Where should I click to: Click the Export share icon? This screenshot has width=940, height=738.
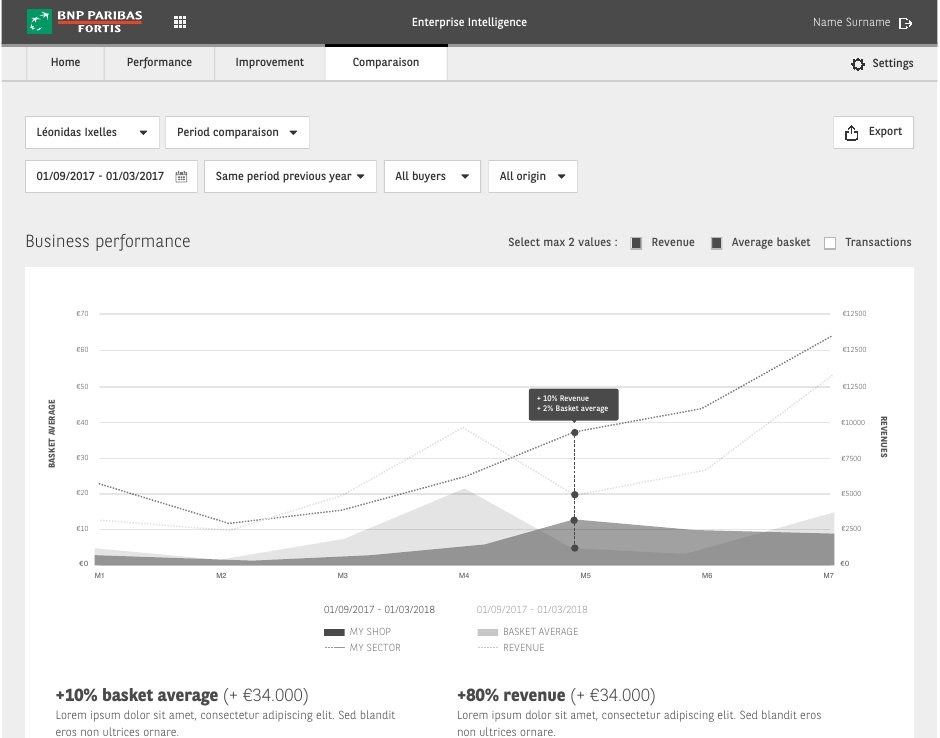coord(851,132)
